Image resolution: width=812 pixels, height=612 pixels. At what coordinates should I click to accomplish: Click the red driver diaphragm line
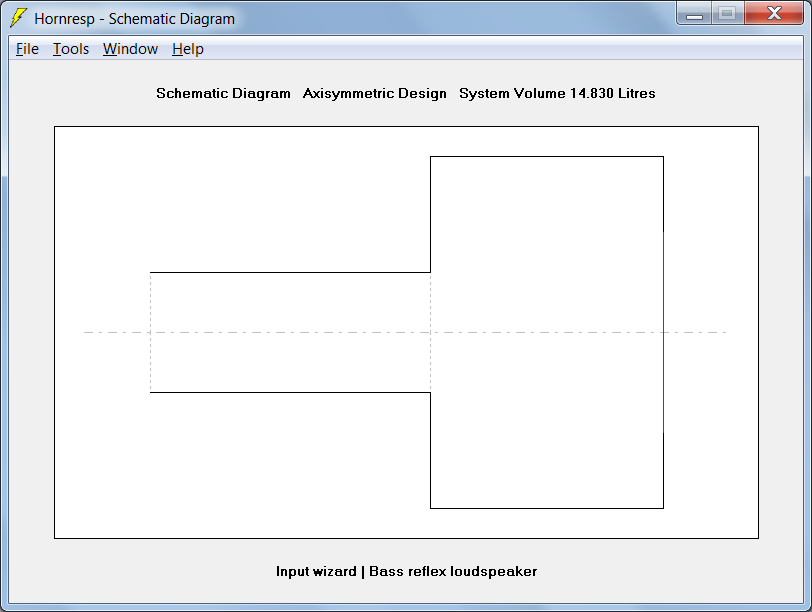[x=663, y=332]
